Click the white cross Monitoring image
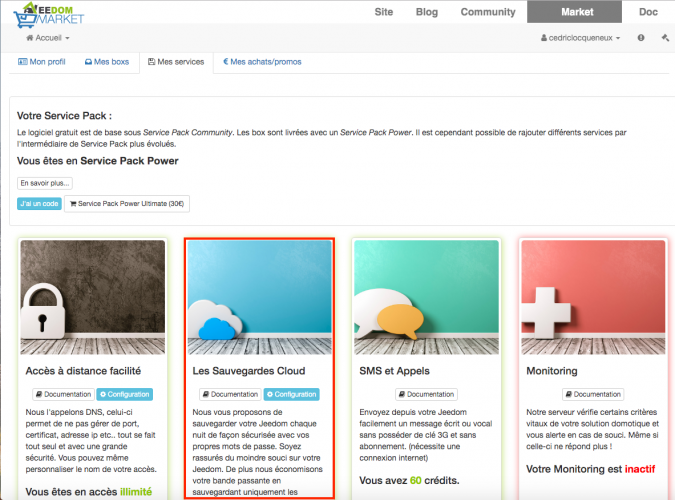 click(593, 297)
